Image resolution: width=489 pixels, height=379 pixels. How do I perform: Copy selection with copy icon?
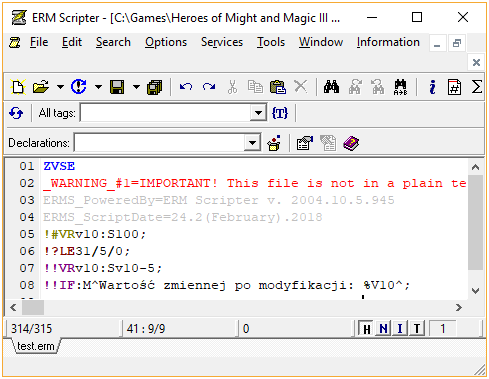point(255,87)
